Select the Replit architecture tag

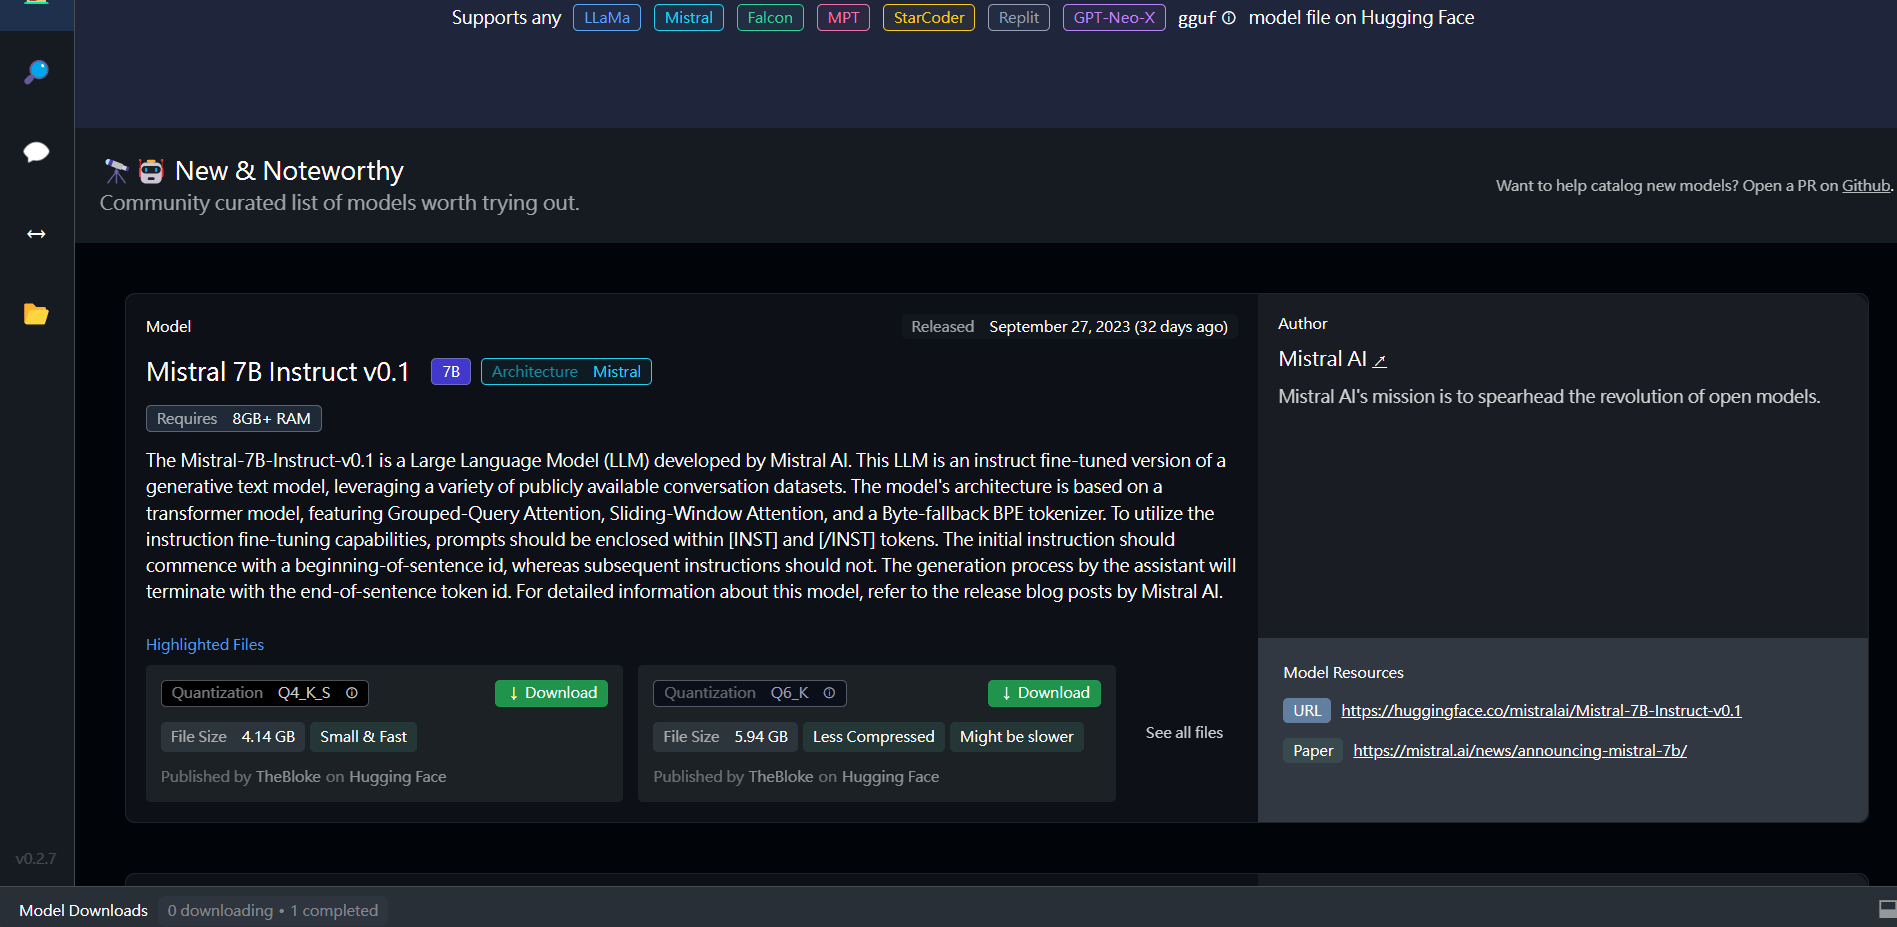click(x=1019, y=18)
